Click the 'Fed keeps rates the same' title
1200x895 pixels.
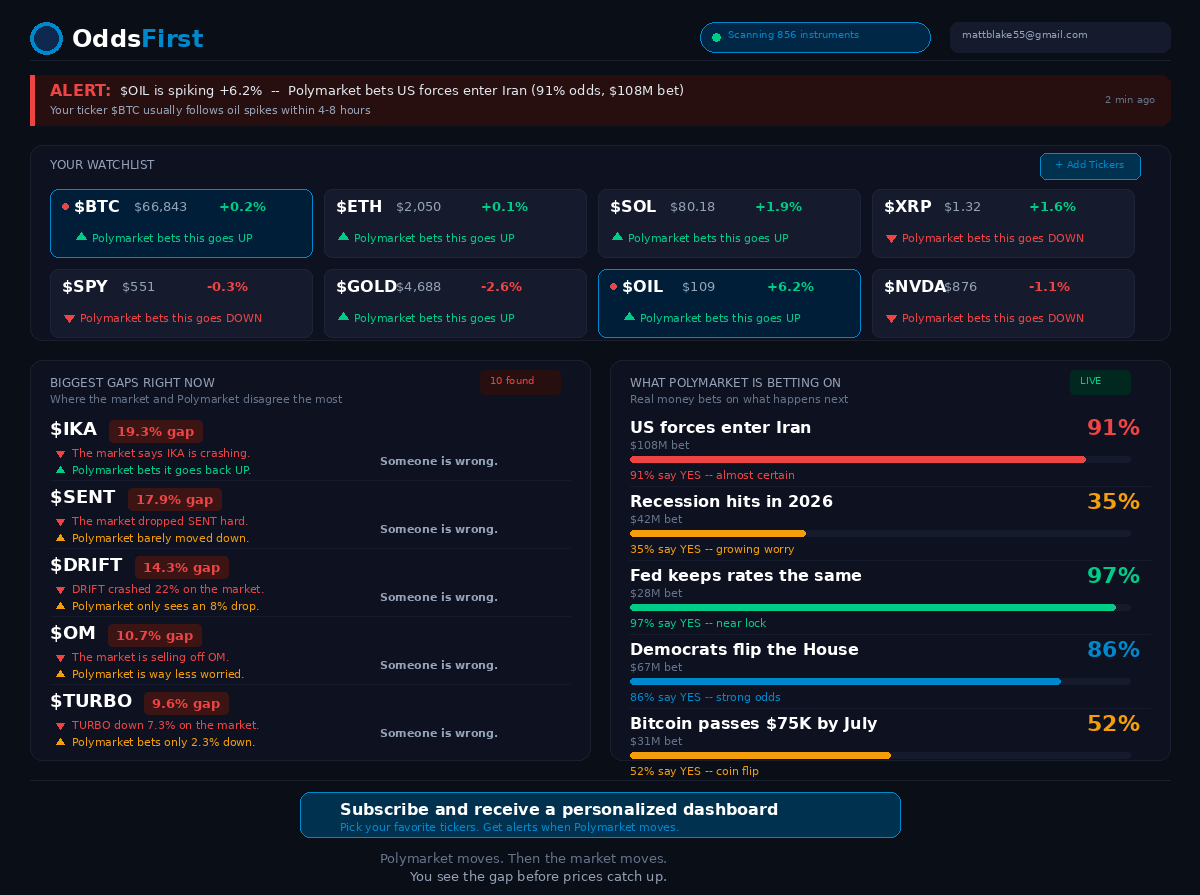[x=745, y=576]
